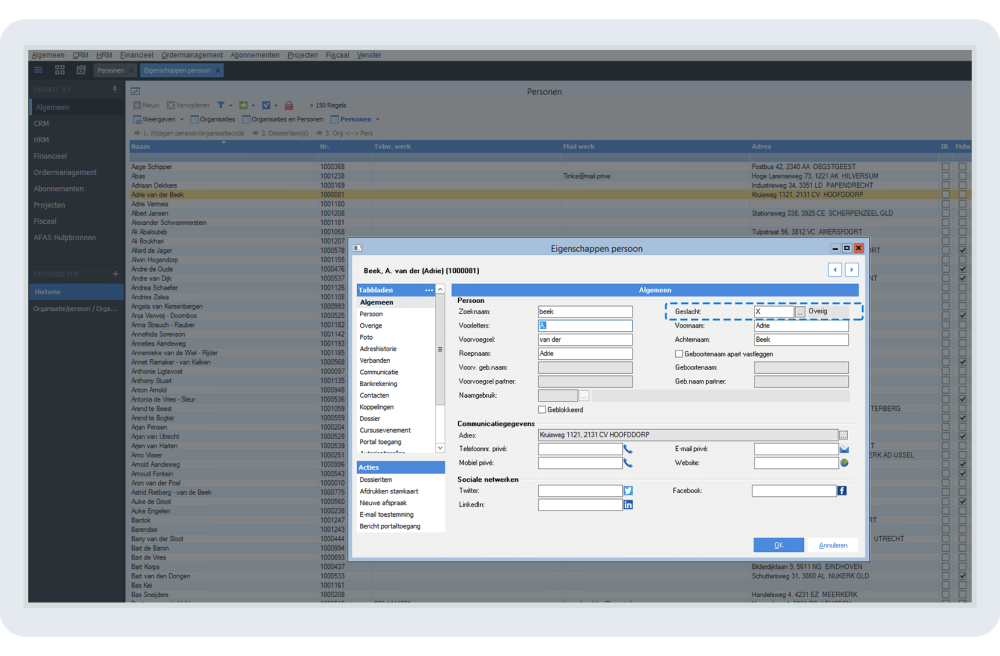Pin the Profit 15 sidebar

click(115, 90)
